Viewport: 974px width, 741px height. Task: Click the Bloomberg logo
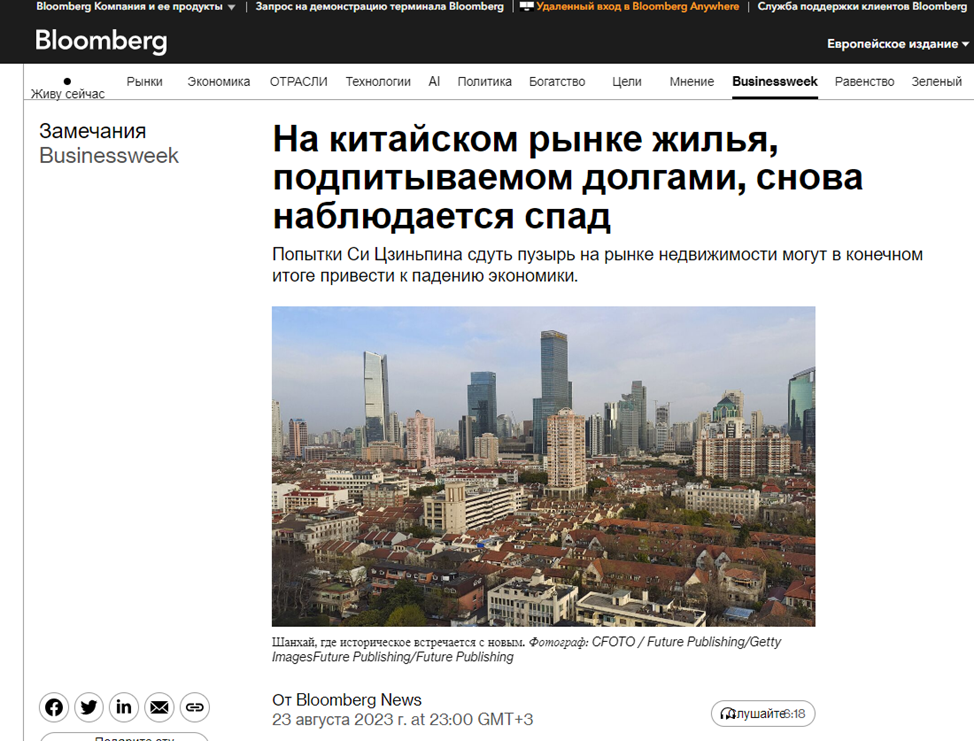click(x=101, y=41)
